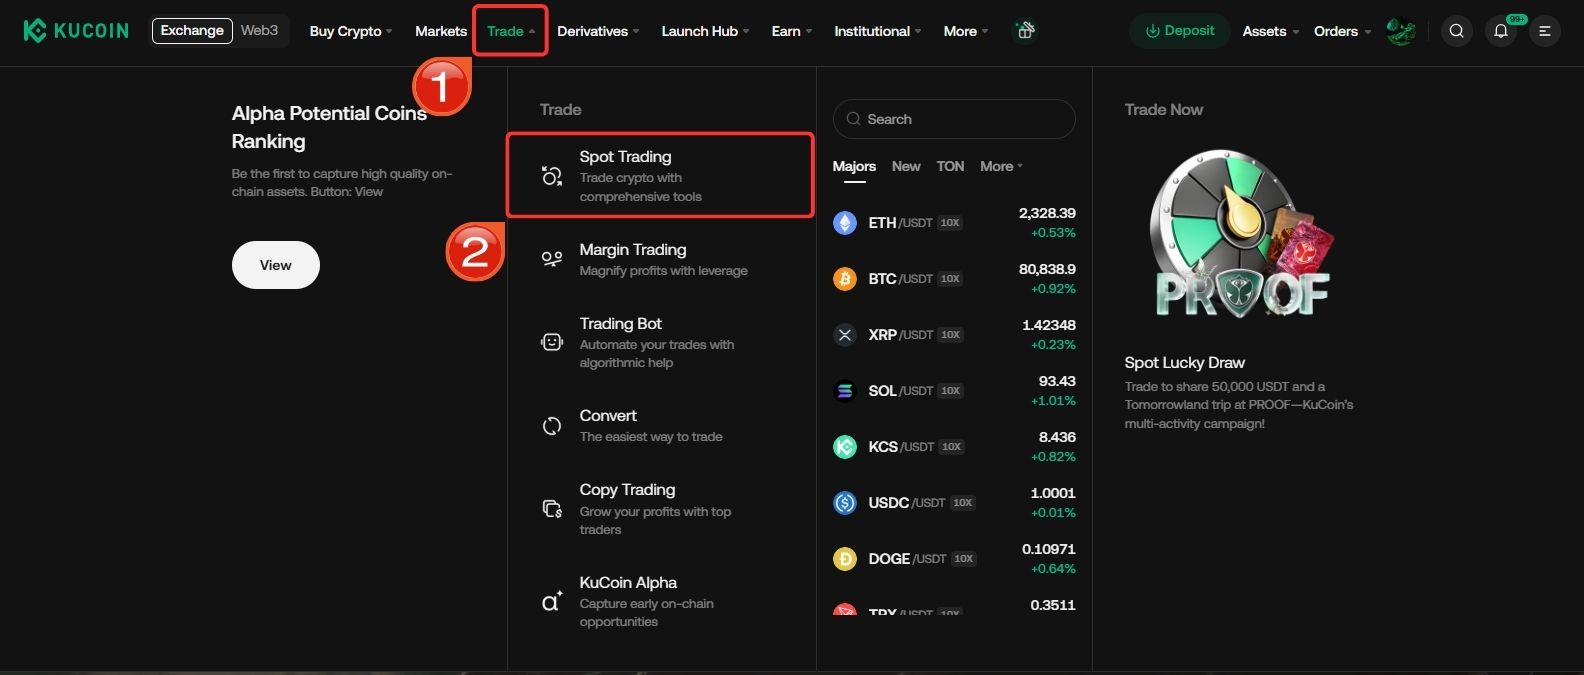Select Trading Bot menu entry

660,342
